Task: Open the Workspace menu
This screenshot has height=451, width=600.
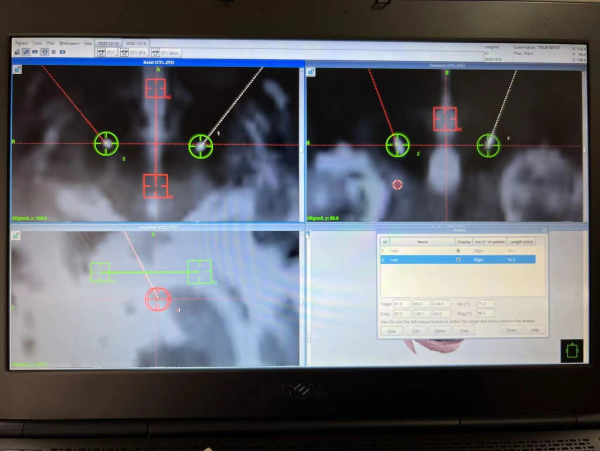Action: pos(69,43)
